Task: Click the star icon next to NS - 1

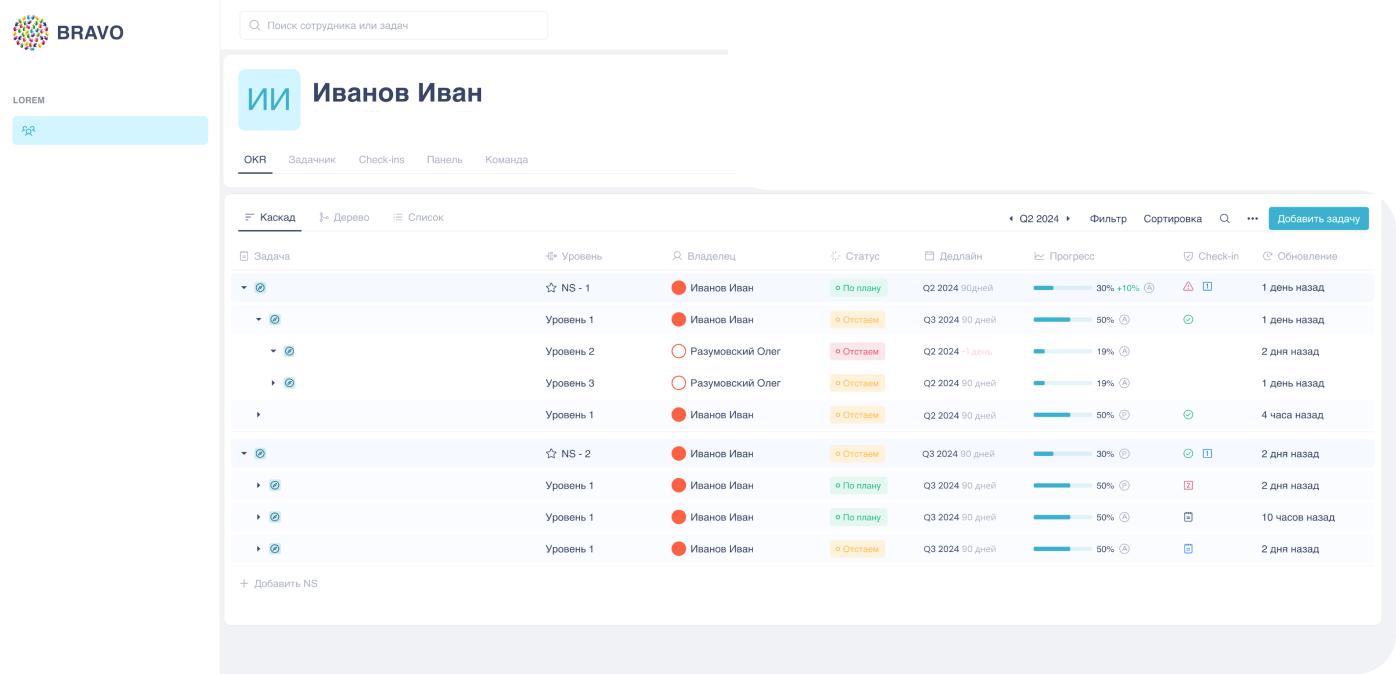Action: (x=551, y=287)
